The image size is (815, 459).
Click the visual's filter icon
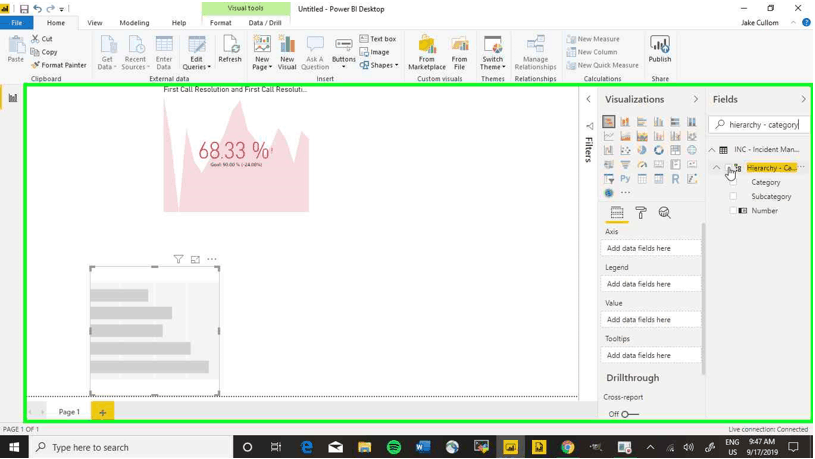pyautogui.click(x=178, y=259)
